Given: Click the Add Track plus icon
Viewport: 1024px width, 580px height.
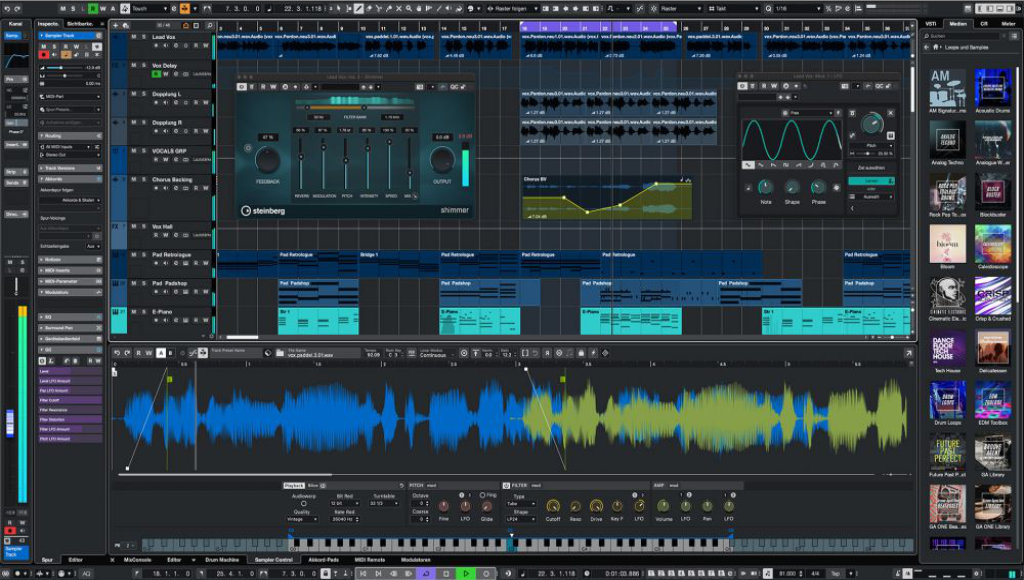Looking at the screenshot, I should point(116,25).
